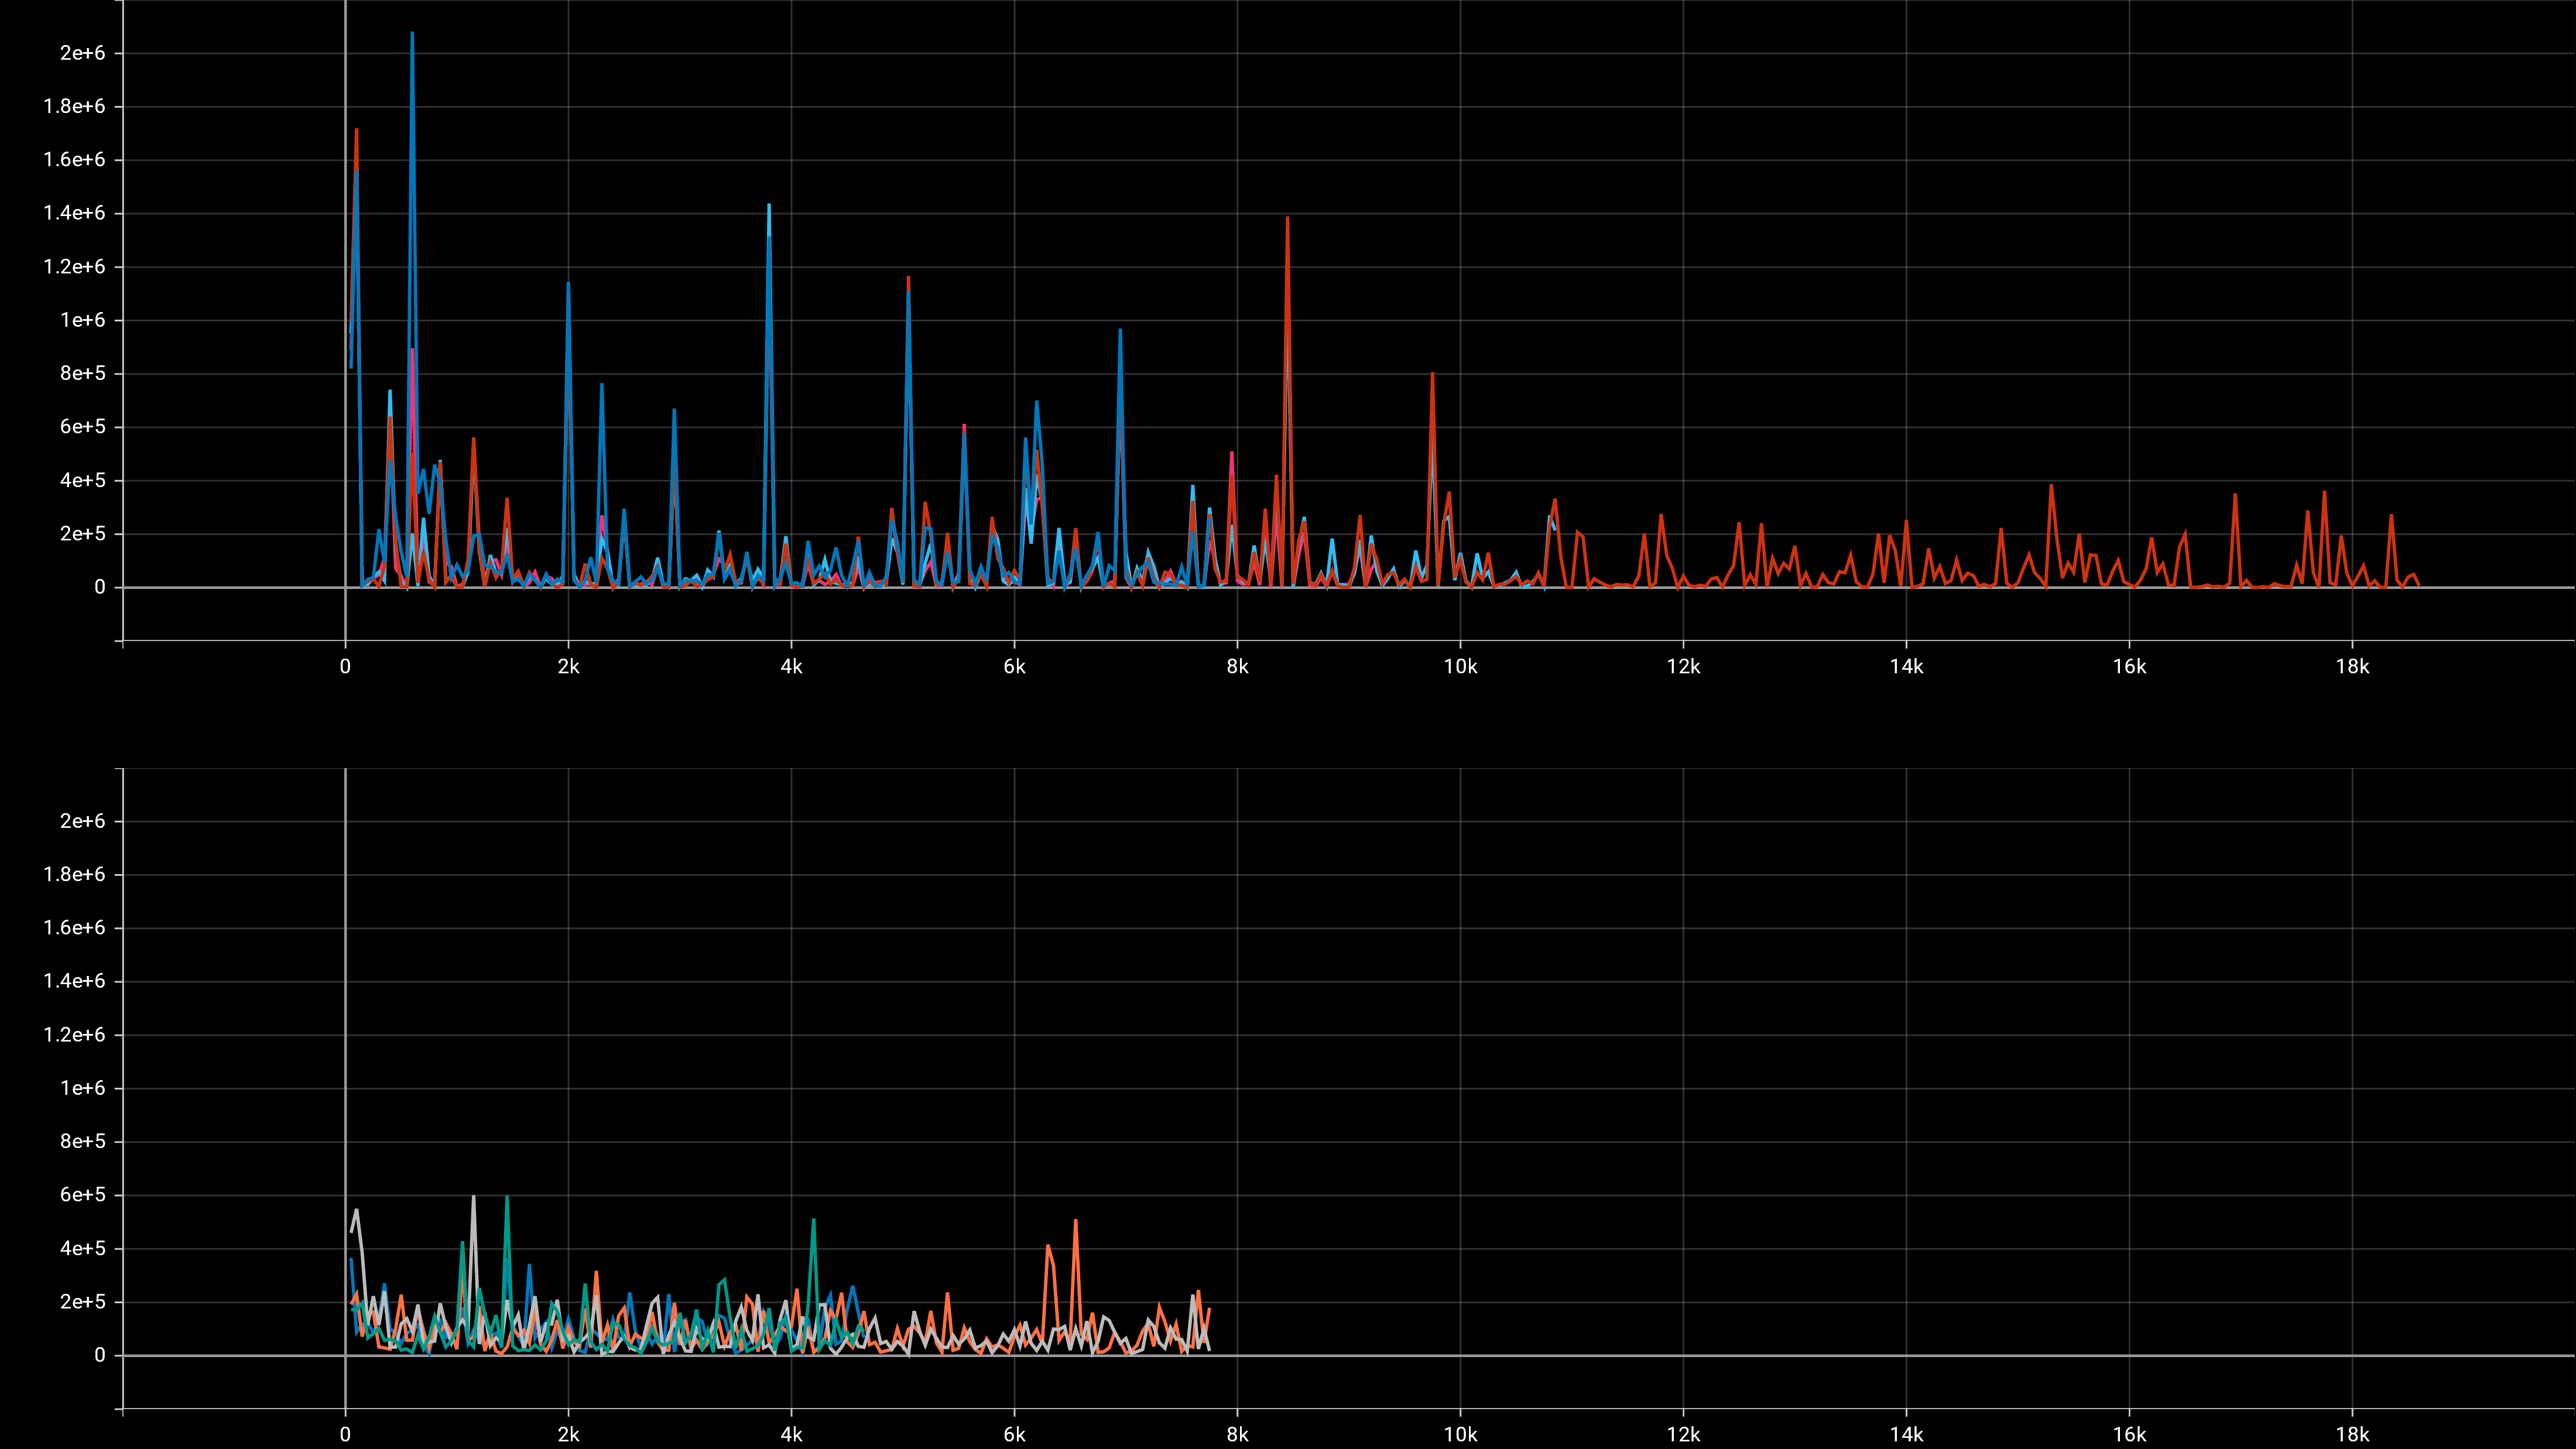Click the gray spike peak reaching 6e+5 in lower chart
The height and width of the screenshot is (1449, 2576).
(x=473, y=1197)
